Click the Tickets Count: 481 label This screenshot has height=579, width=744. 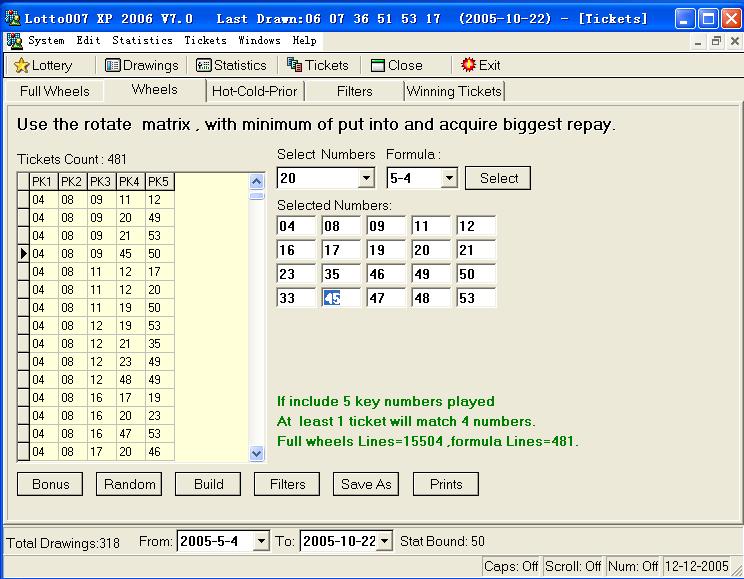[x=72, y=159]
